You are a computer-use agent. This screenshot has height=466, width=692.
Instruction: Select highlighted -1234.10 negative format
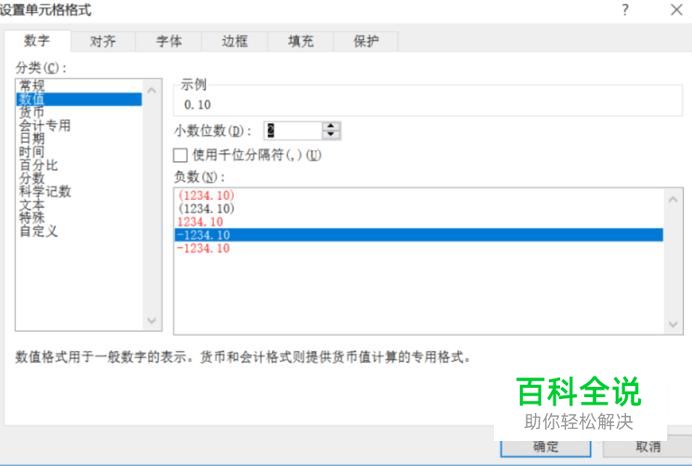418,235
